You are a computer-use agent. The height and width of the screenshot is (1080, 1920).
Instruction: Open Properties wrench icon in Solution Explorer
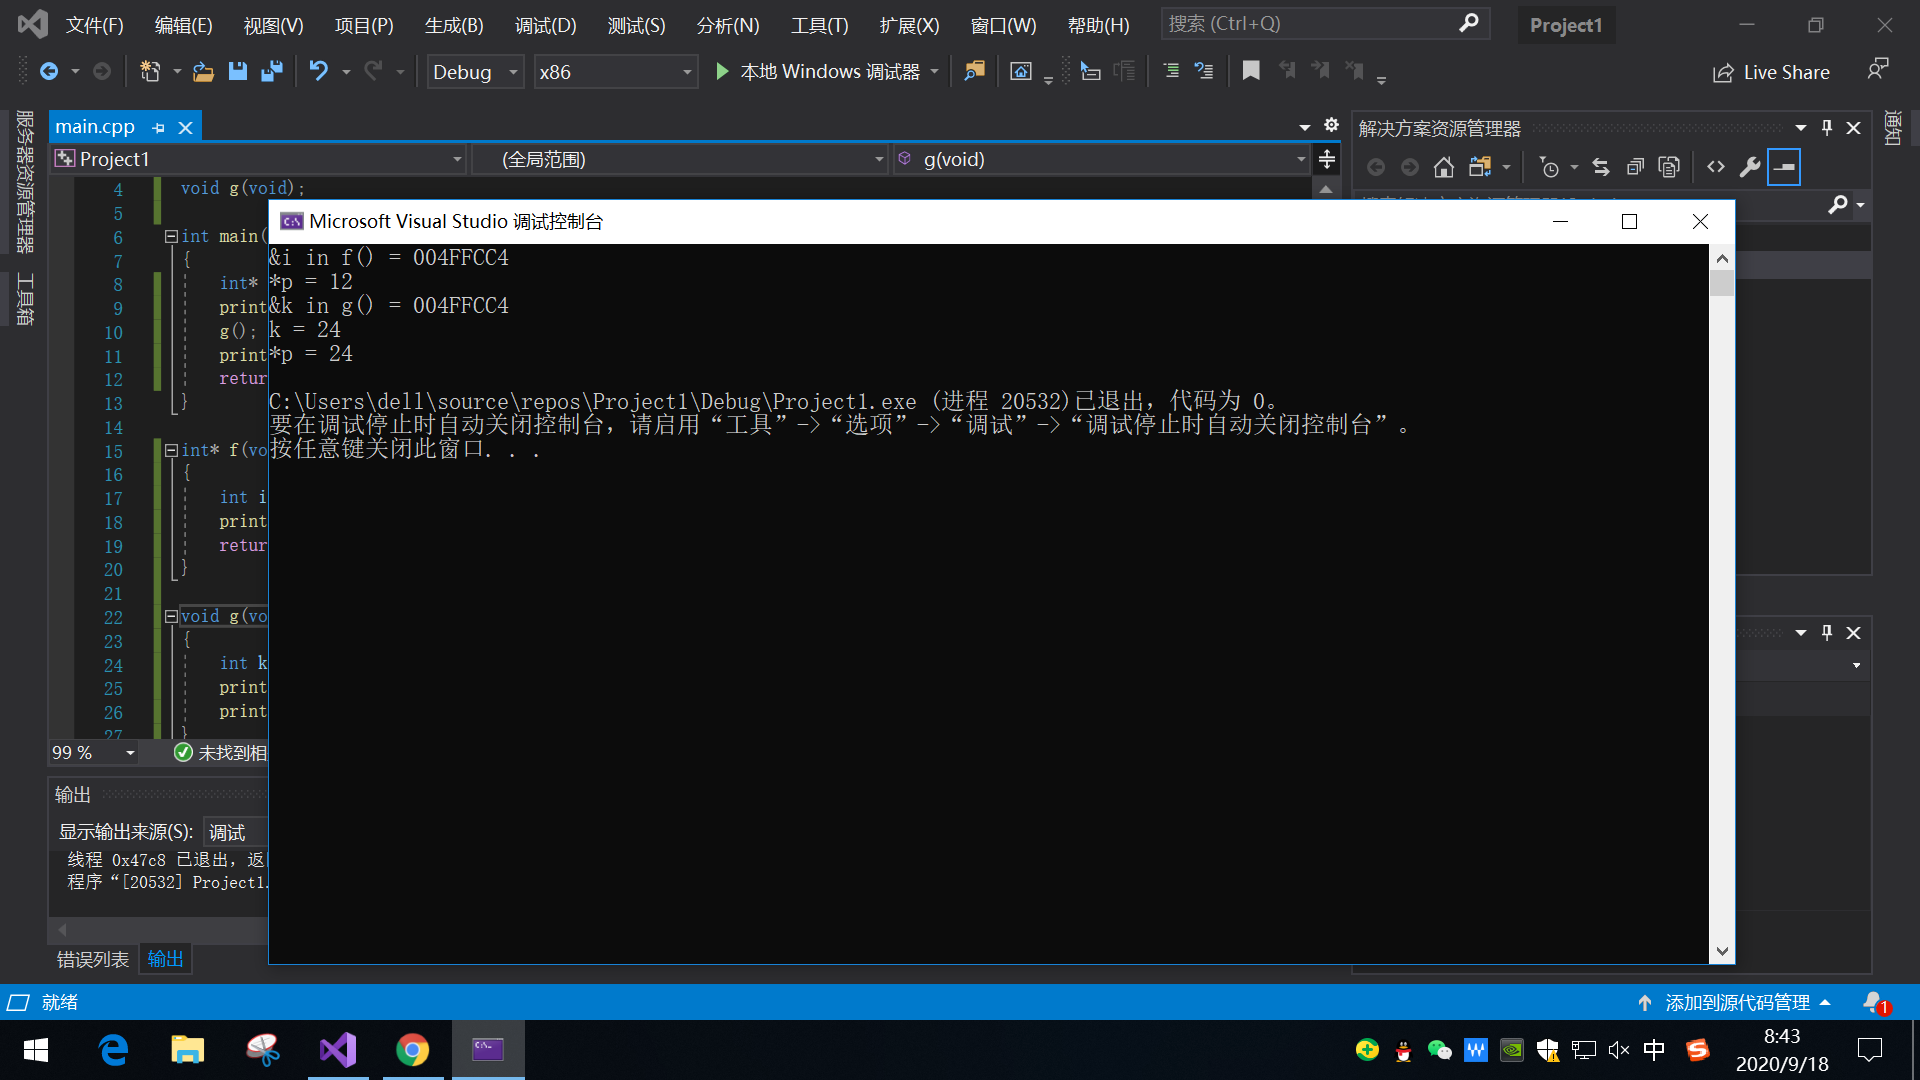tap(1749, 167)
